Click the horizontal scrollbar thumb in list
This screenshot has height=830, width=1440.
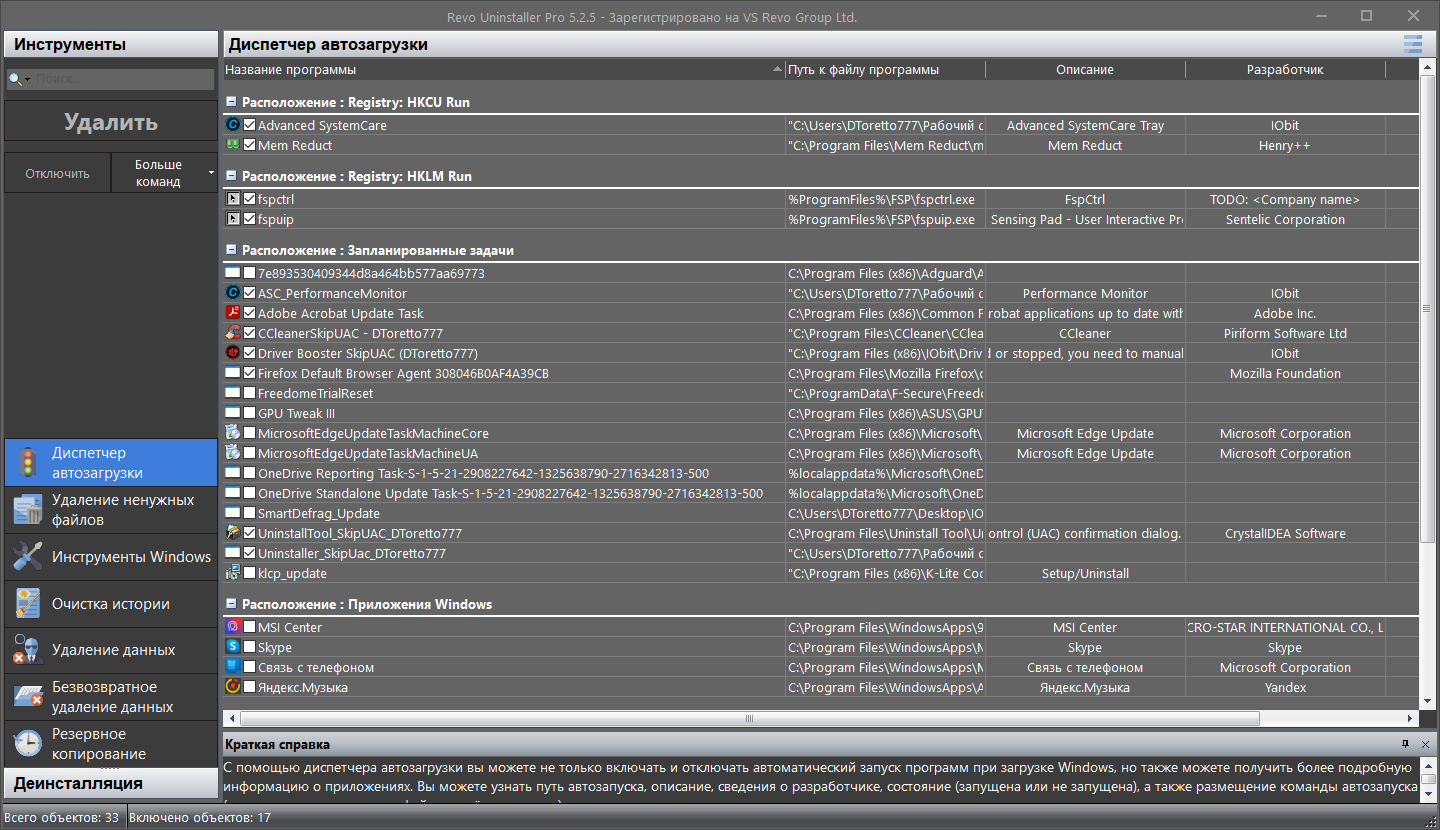click(750, 718)
